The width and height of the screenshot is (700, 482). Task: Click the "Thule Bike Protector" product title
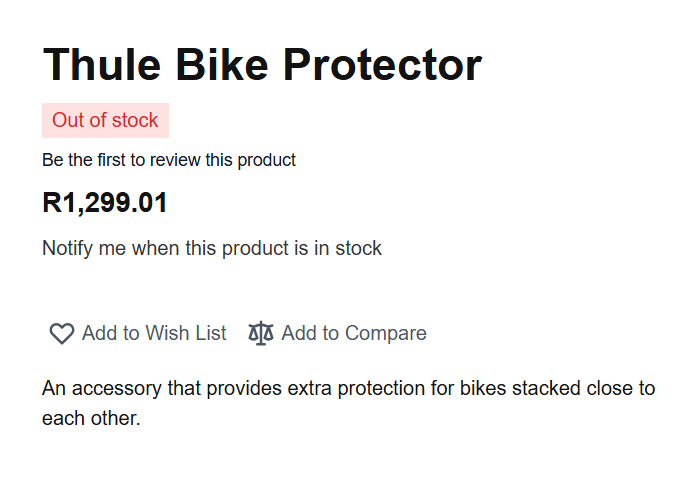[262, 65]
